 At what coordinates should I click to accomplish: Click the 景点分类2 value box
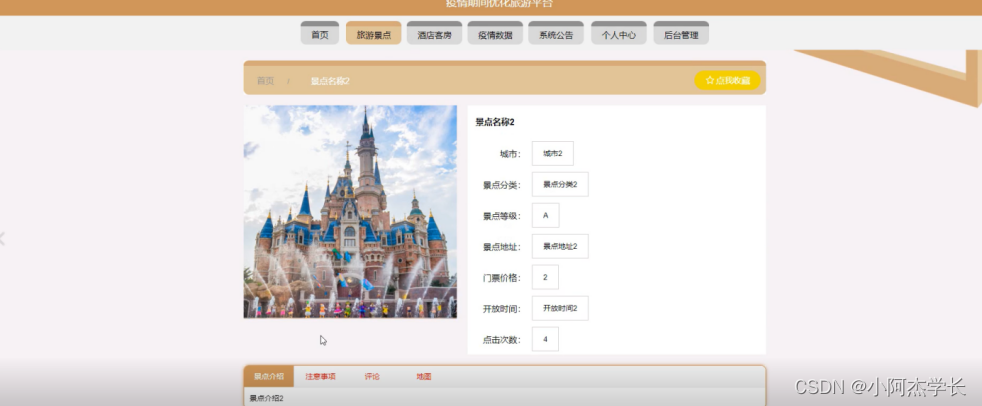tap(560, 184)
